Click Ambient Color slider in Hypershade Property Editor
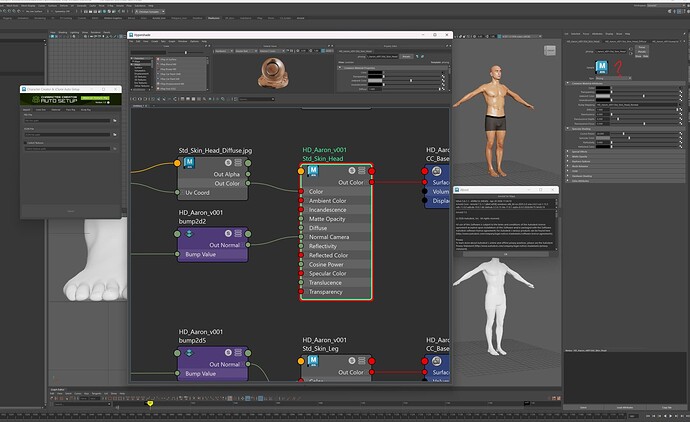The width and height of the screenshot is (690, 422). point(411,81)
